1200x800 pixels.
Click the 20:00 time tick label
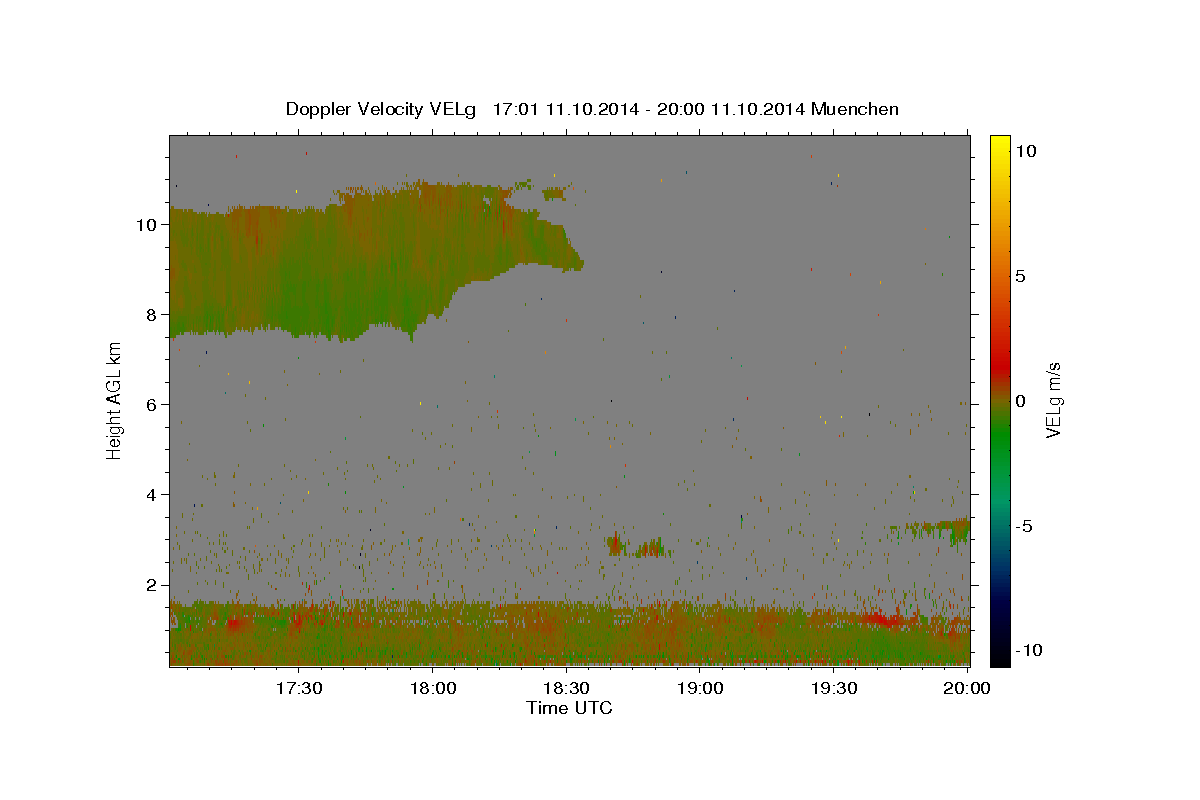click(x=967, y=689)
